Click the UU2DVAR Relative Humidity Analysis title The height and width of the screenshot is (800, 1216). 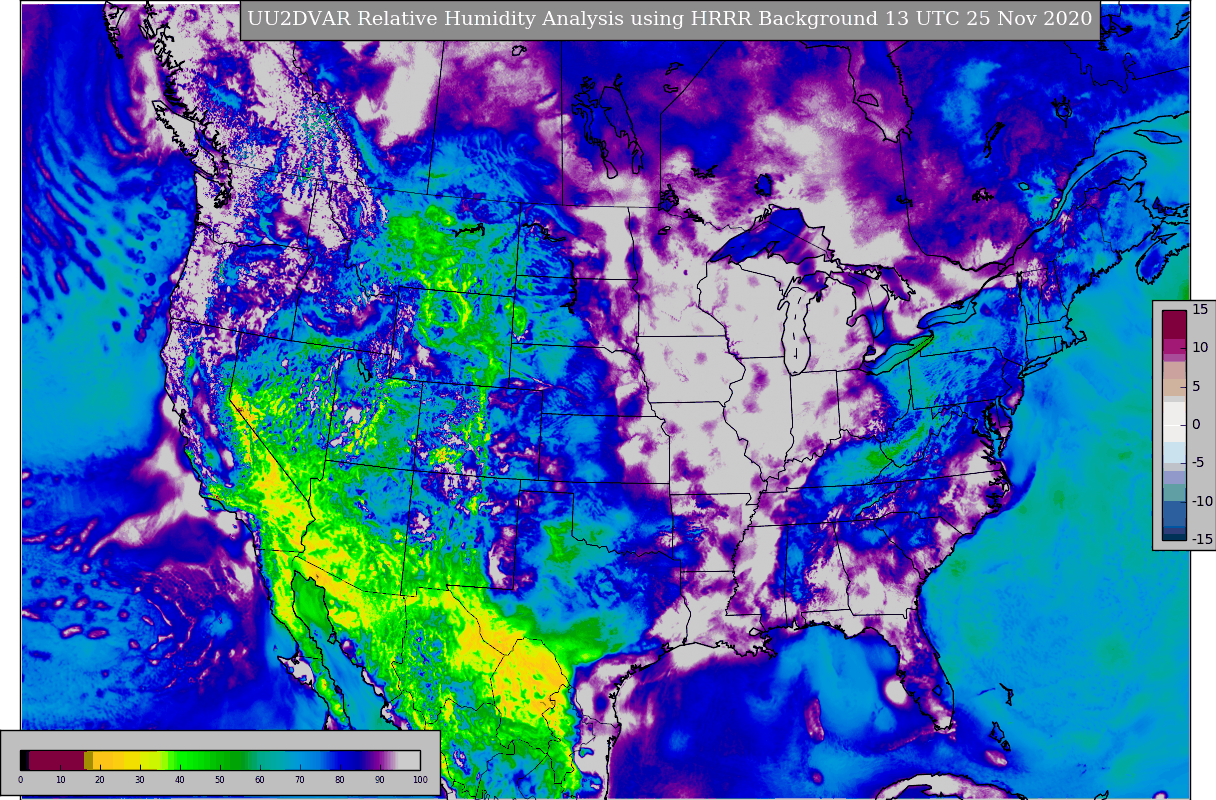670,19
